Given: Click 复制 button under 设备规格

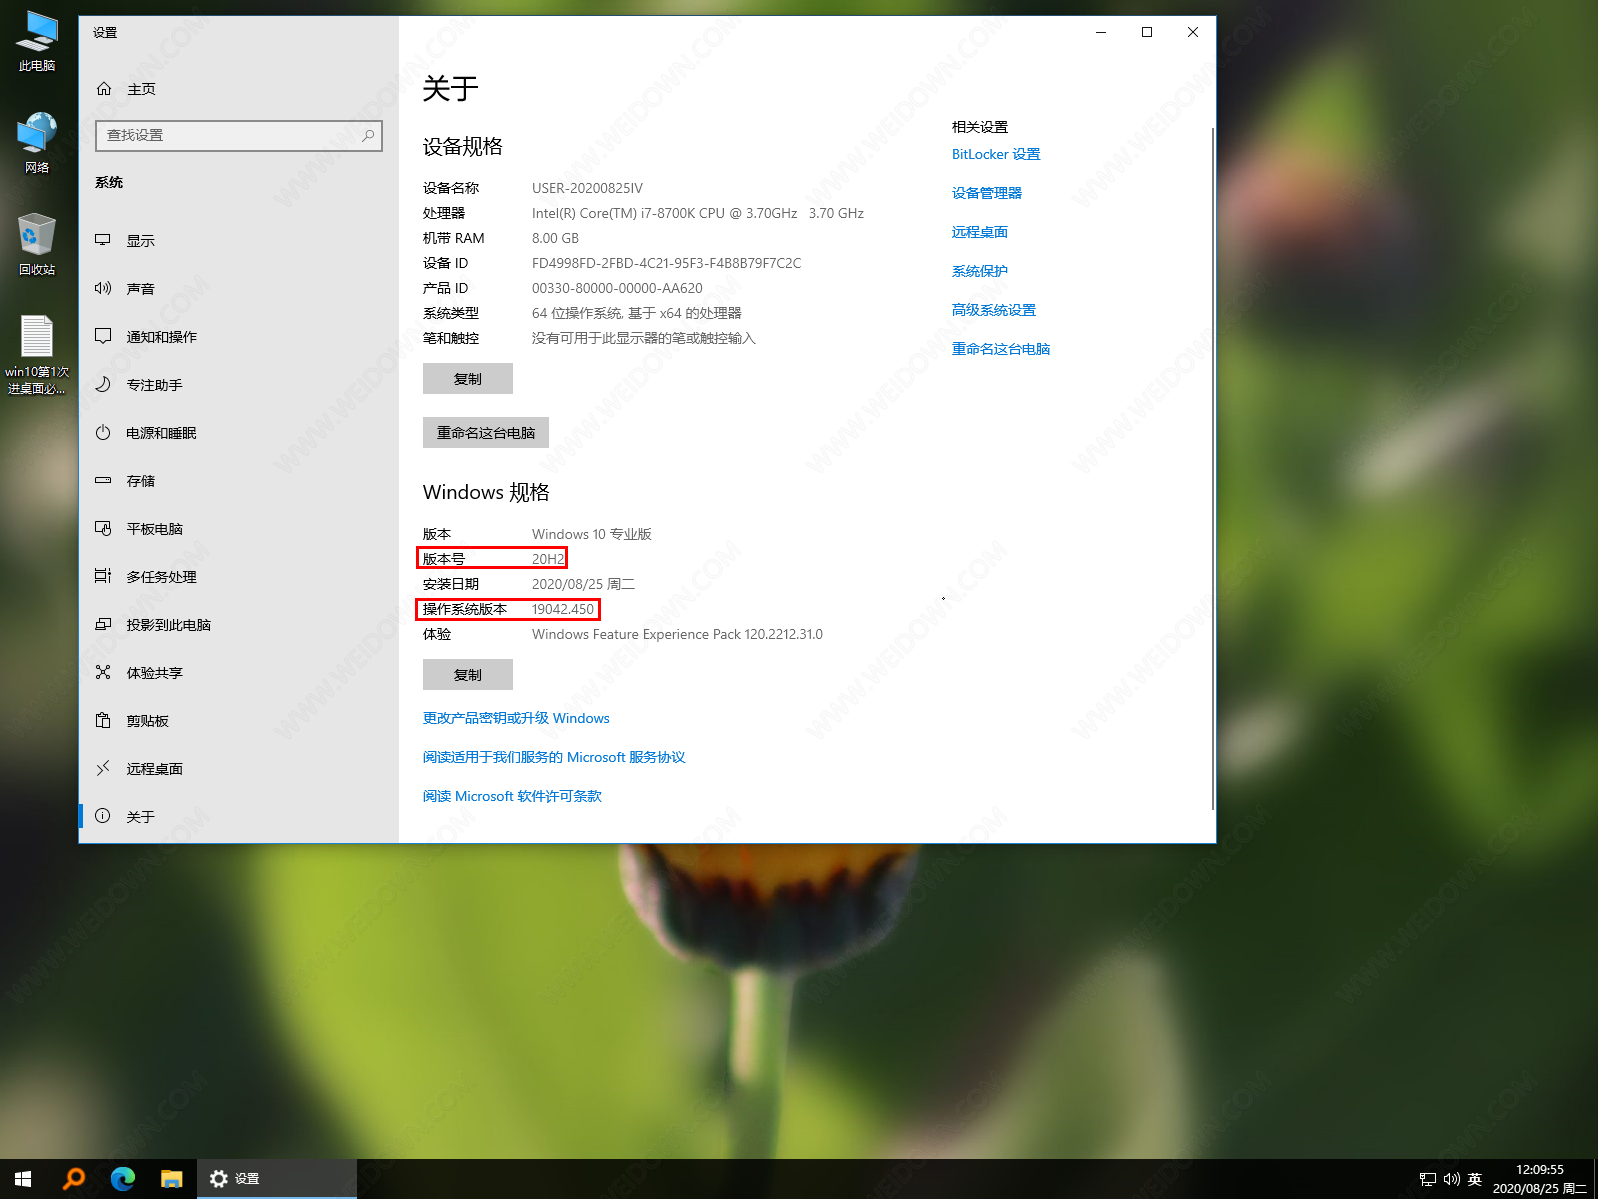Looking at the screenshot, I should (x=468, y=379).
